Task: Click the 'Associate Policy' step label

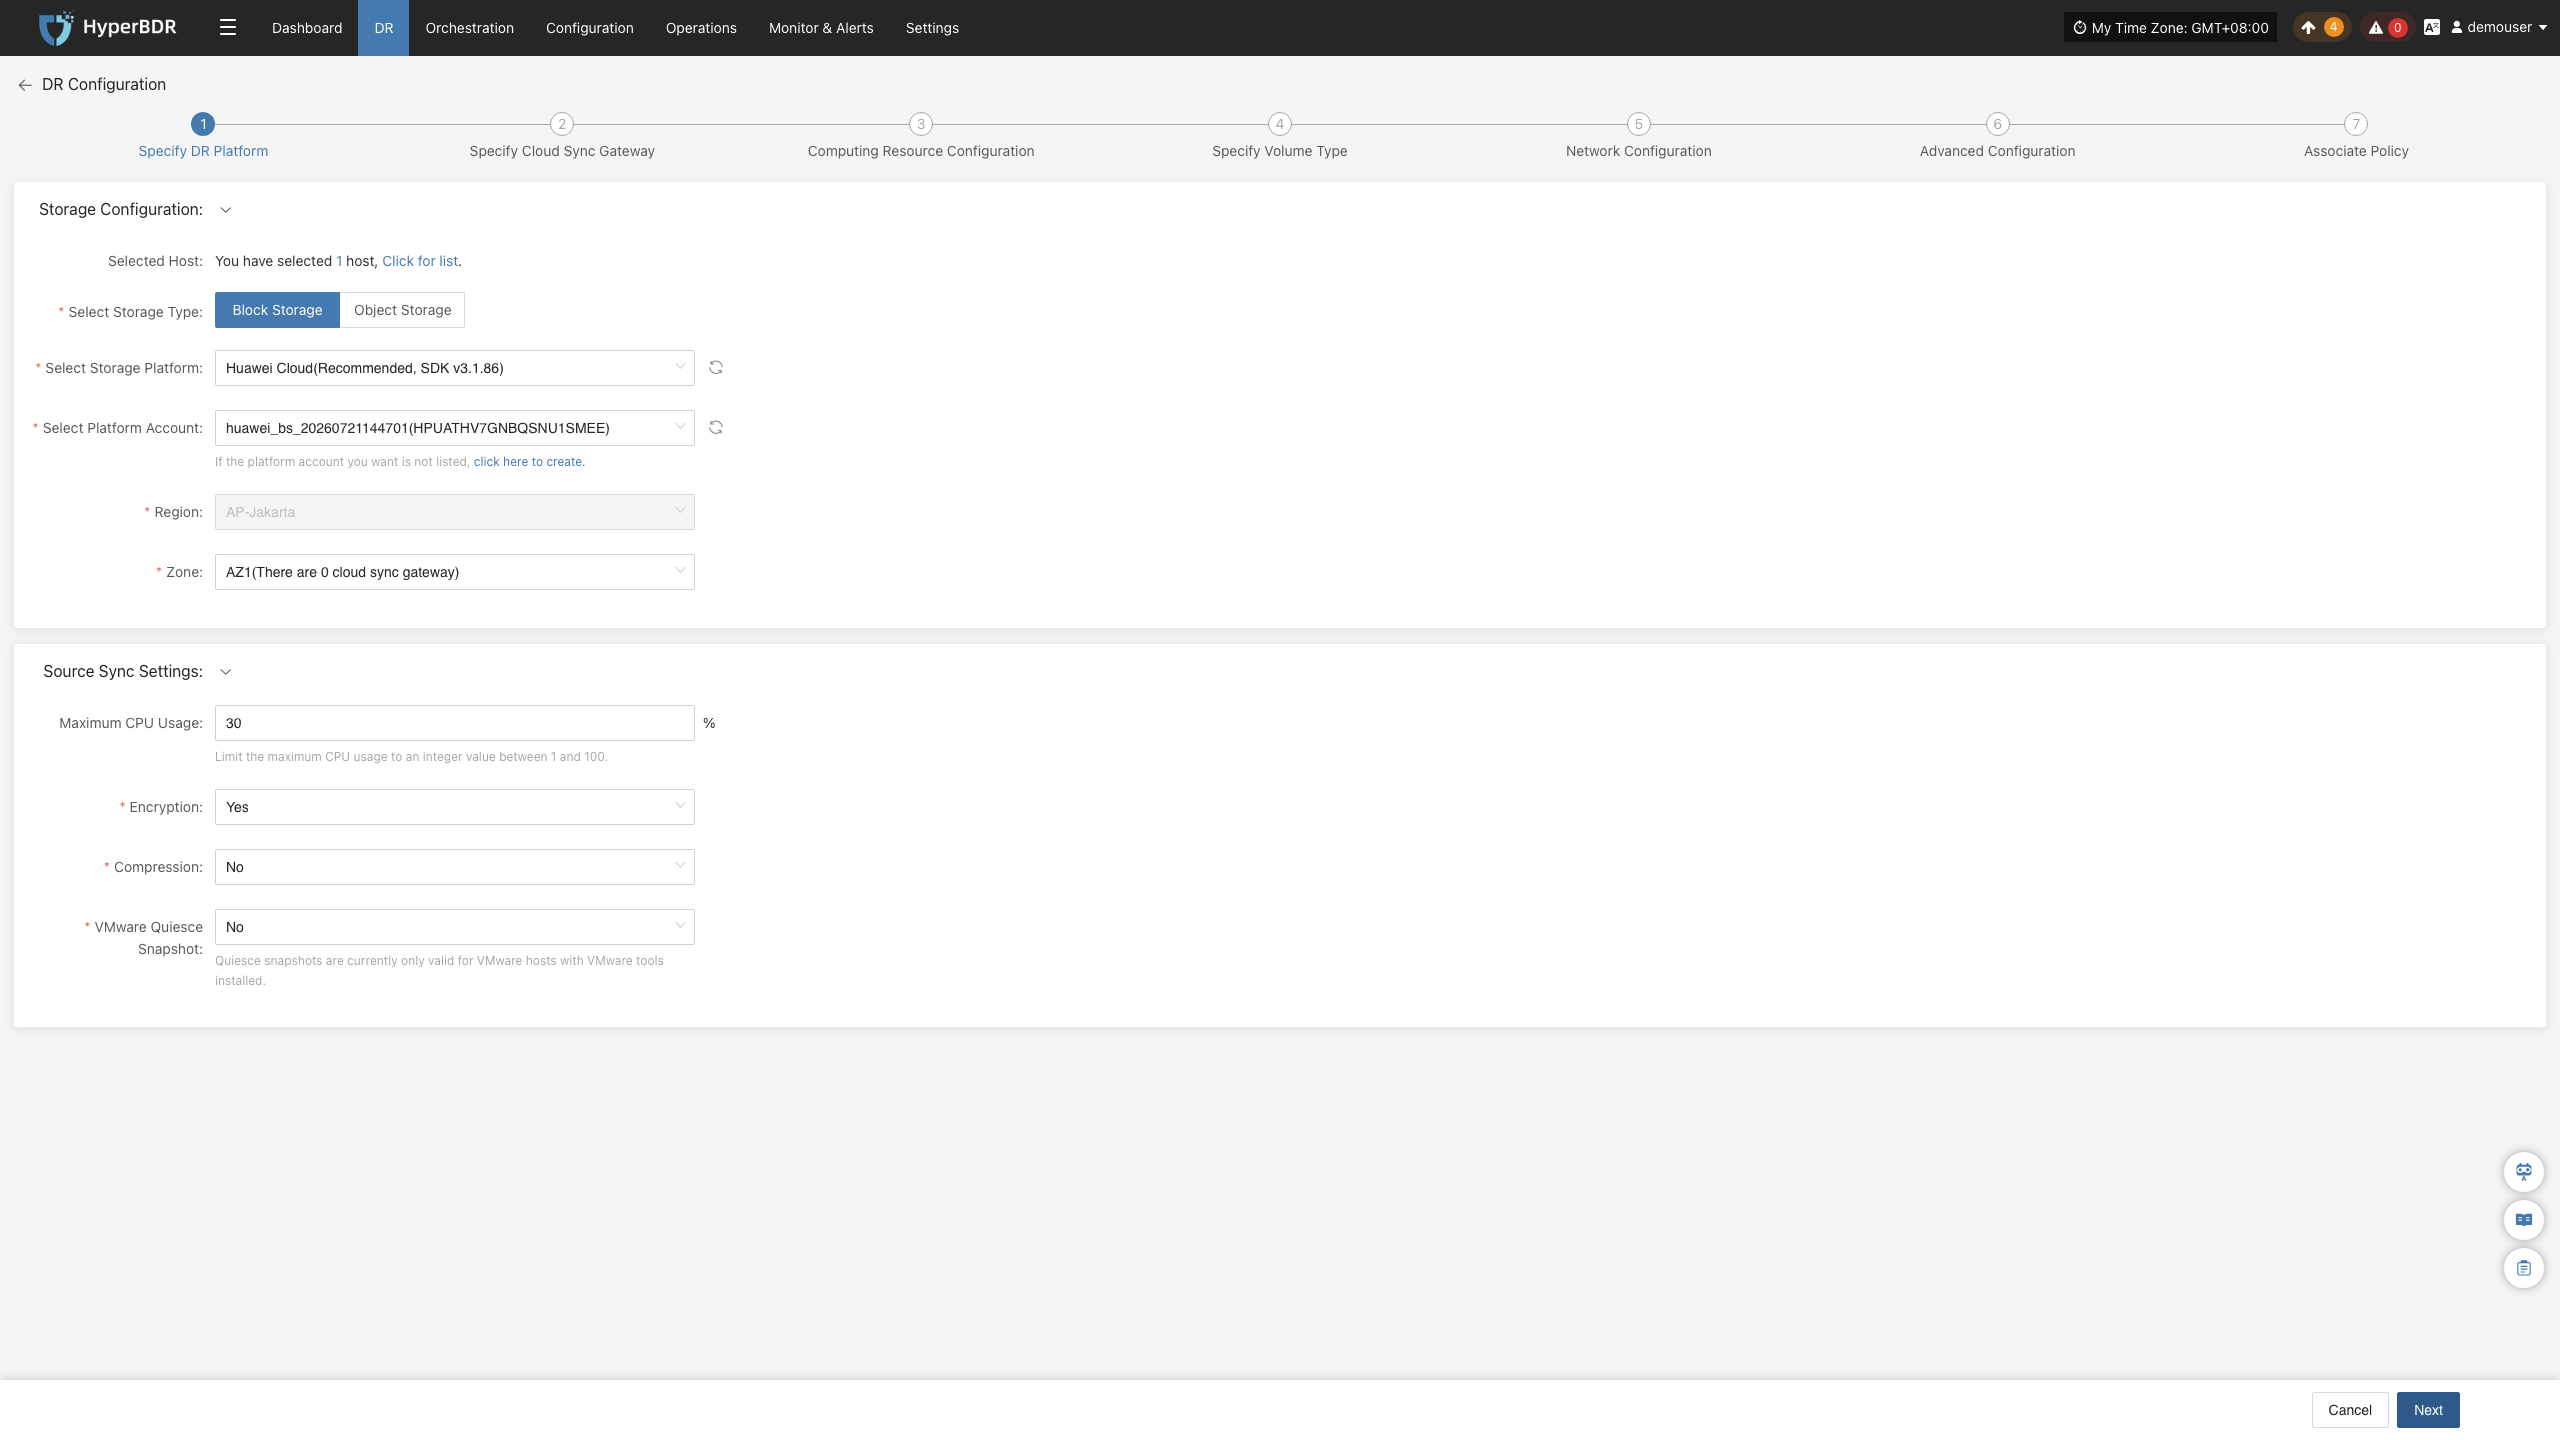Action: point(2356,151)
